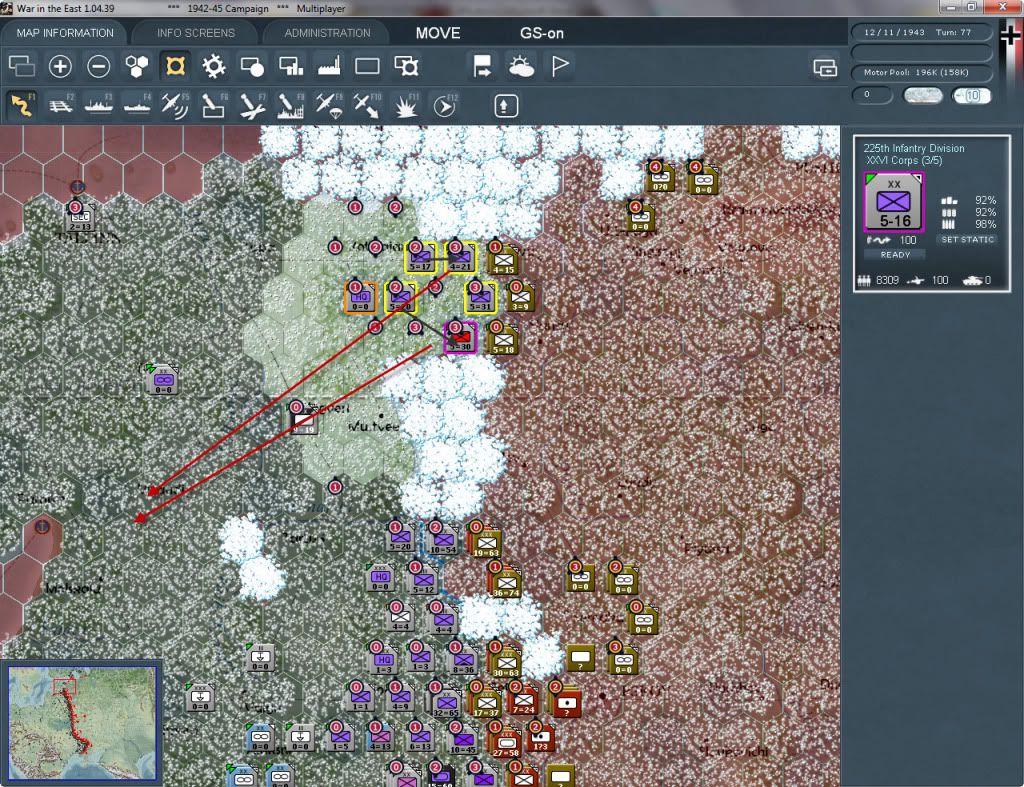Toggle the hex grid display icon
This screenshot has width=1024, height=787.
[136, 66]
